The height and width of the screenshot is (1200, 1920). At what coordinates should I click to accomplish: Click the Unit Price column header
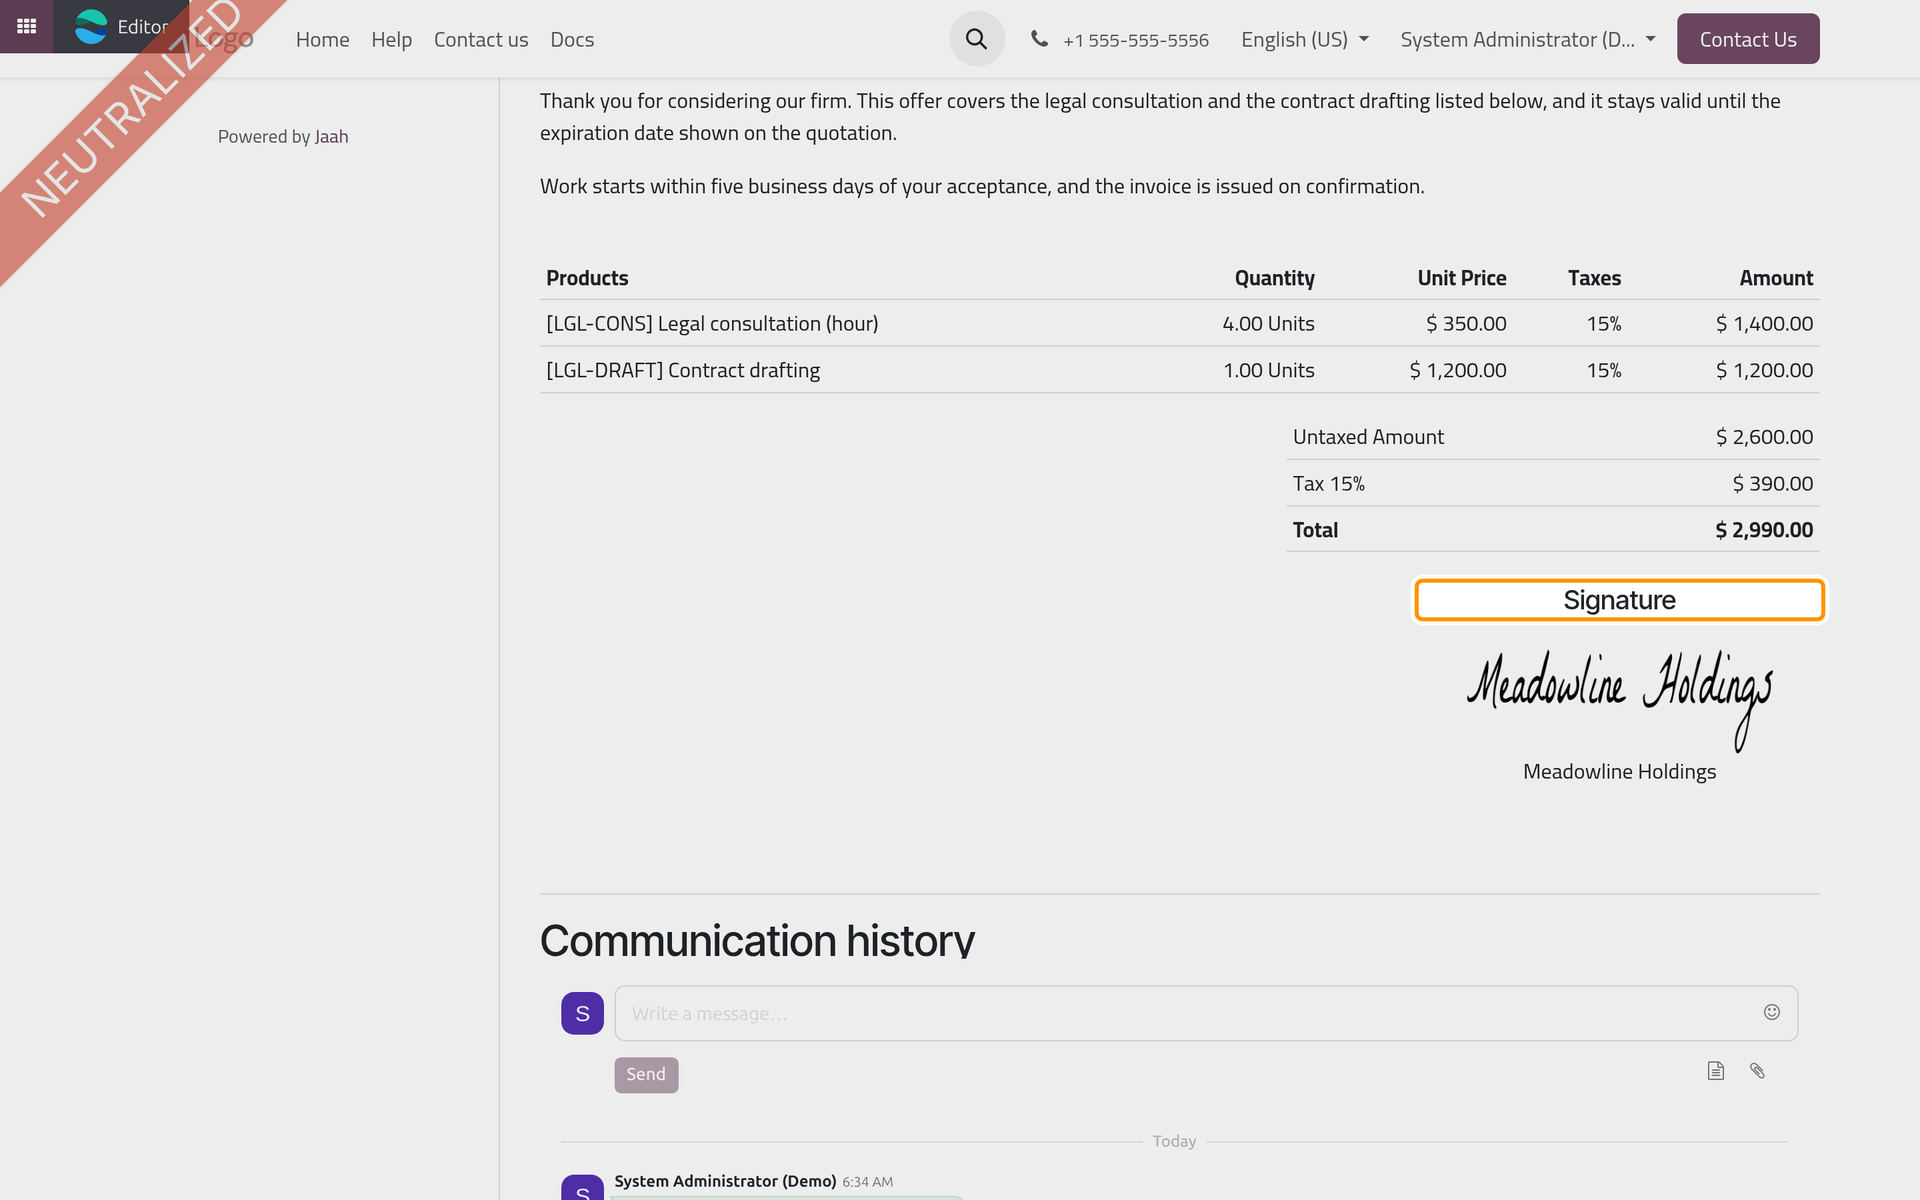pos(1461,278)
